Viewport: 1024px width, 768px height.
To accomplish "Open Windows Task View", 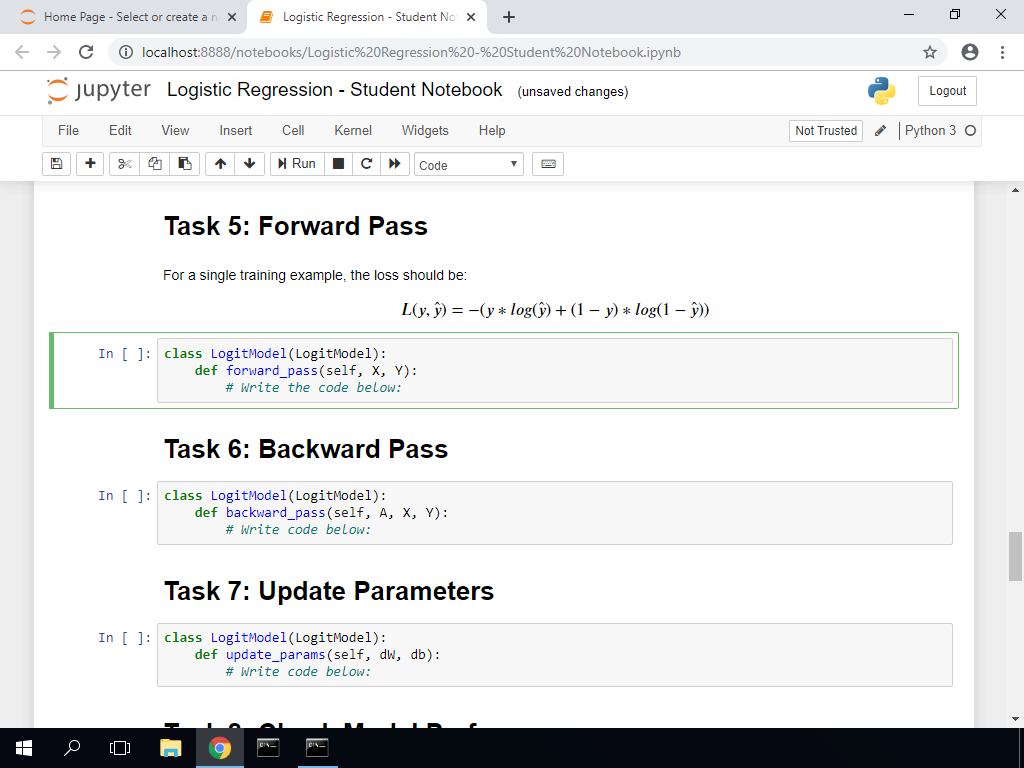I will [x=120, y=748].
